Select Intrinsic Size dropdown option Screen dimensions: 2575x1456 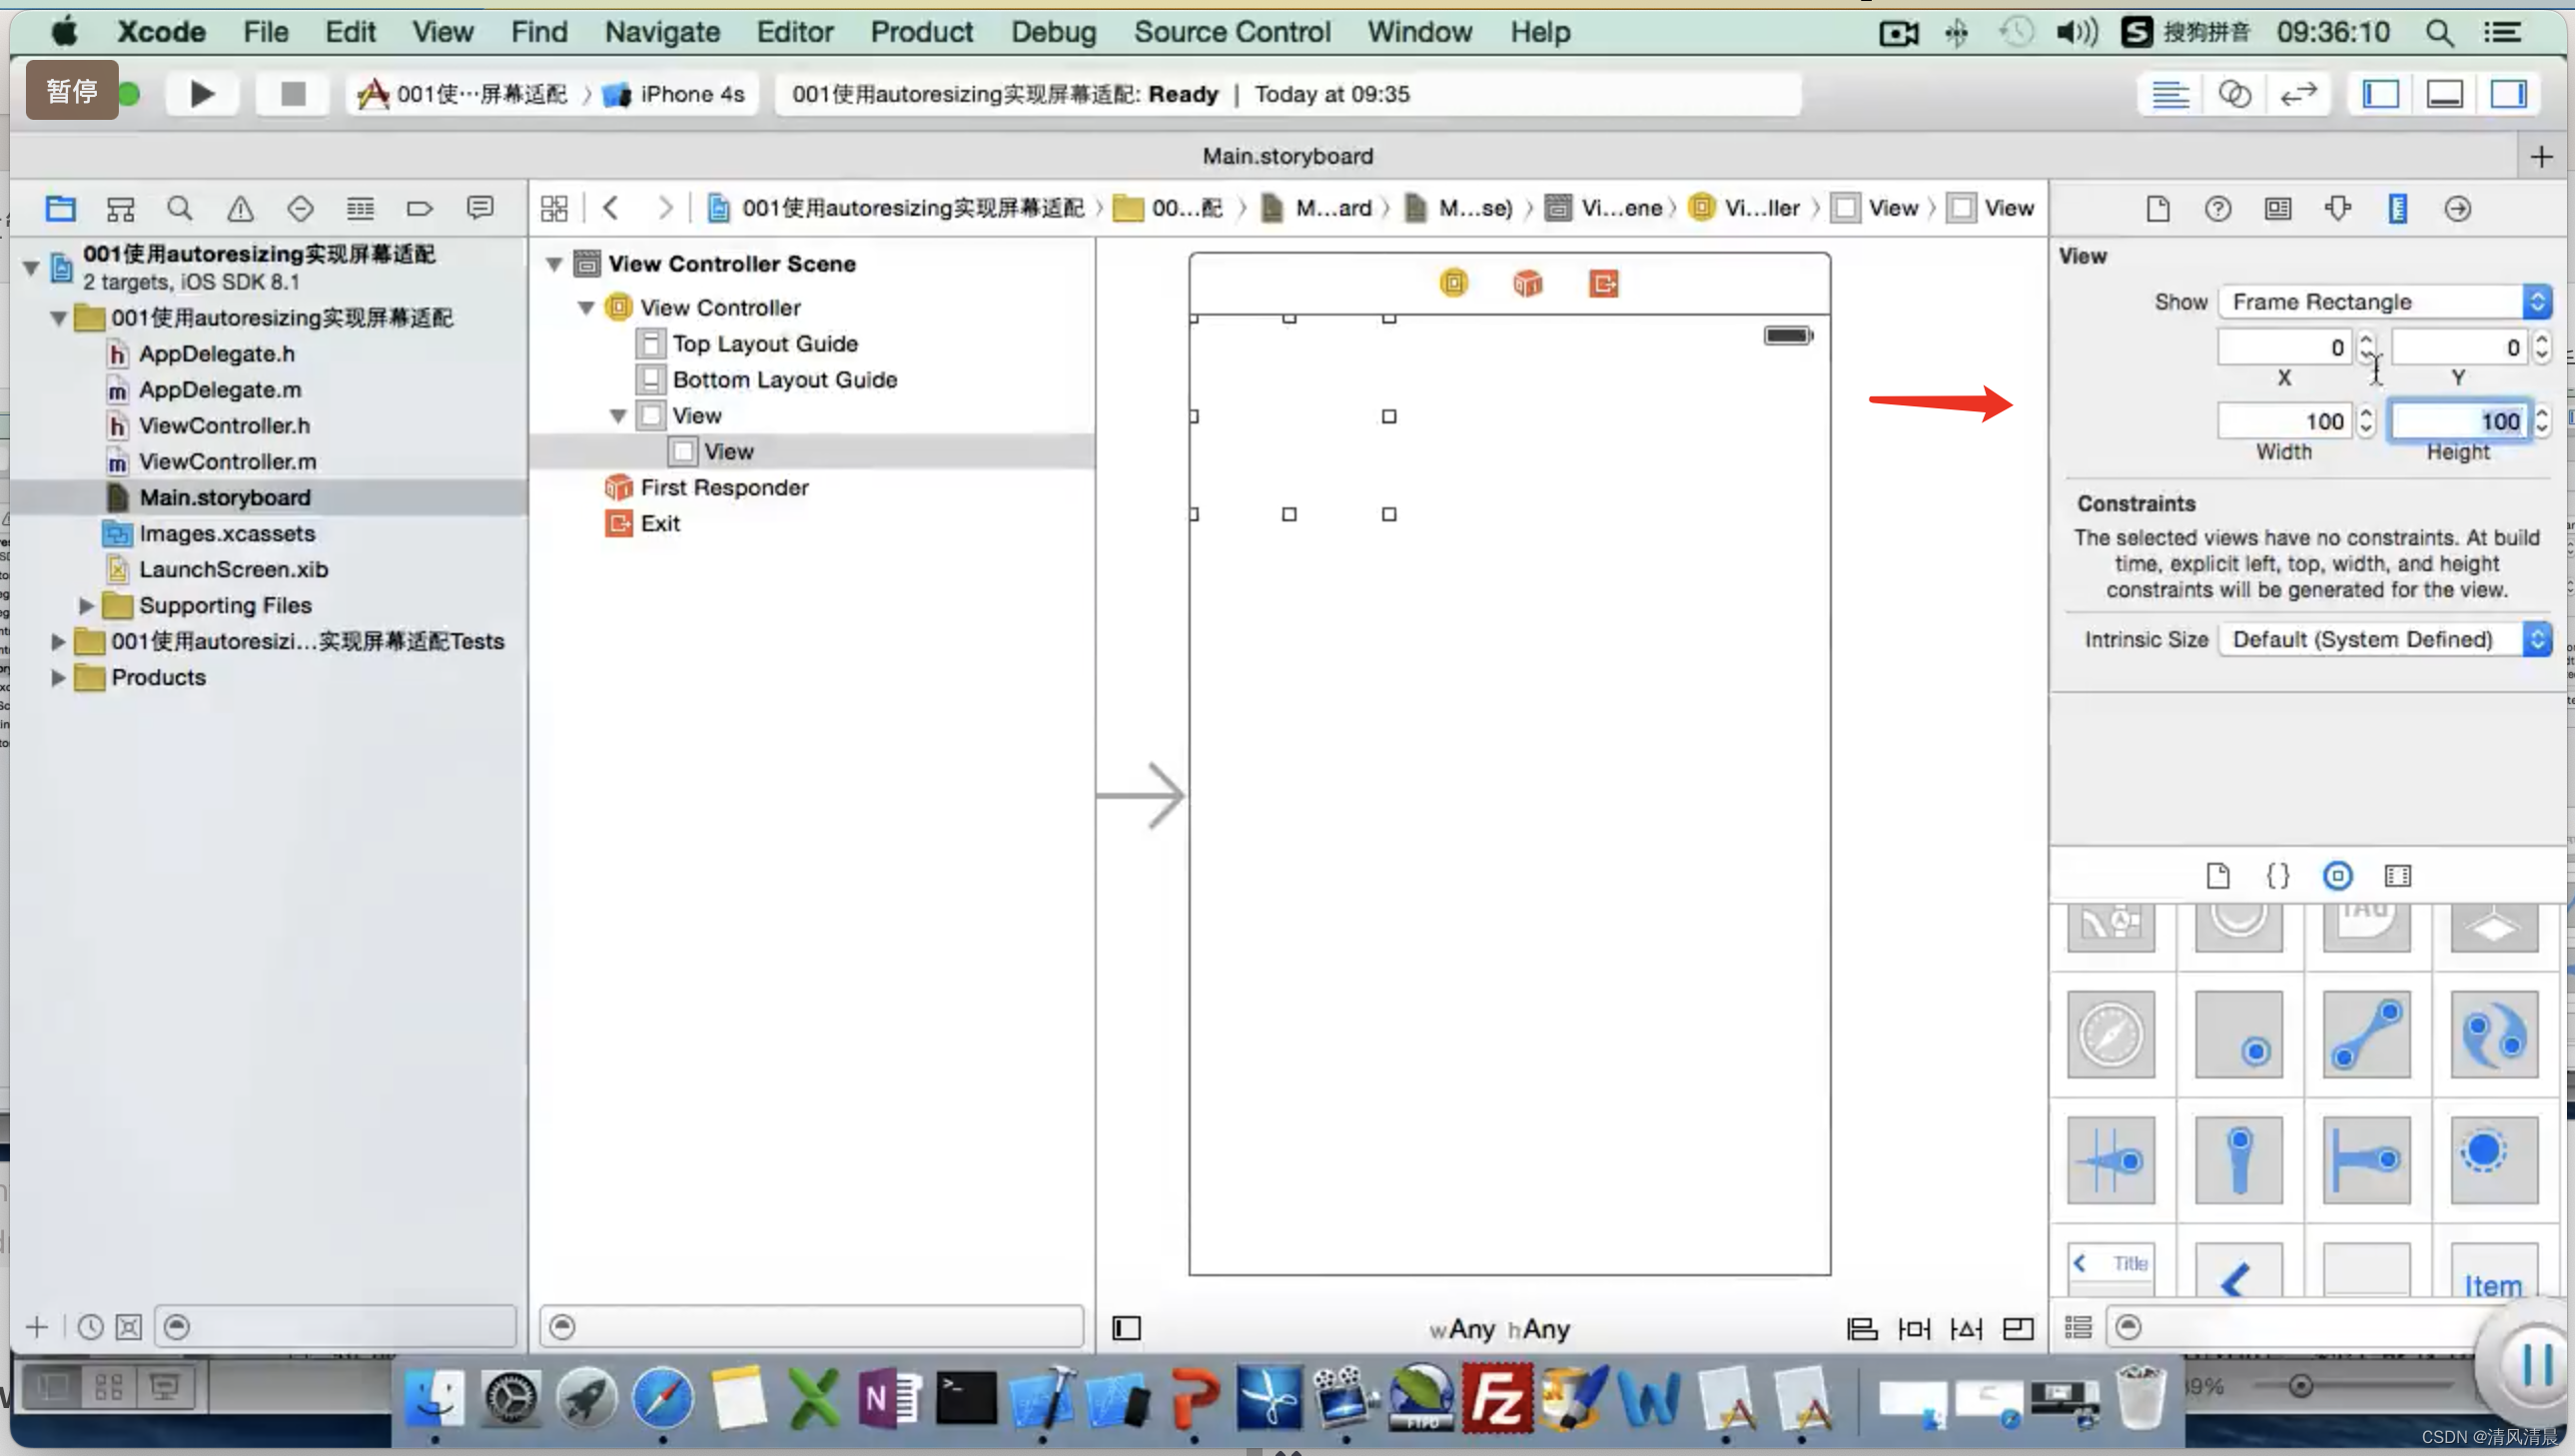pyautogui.click(x=2386, y=639)
